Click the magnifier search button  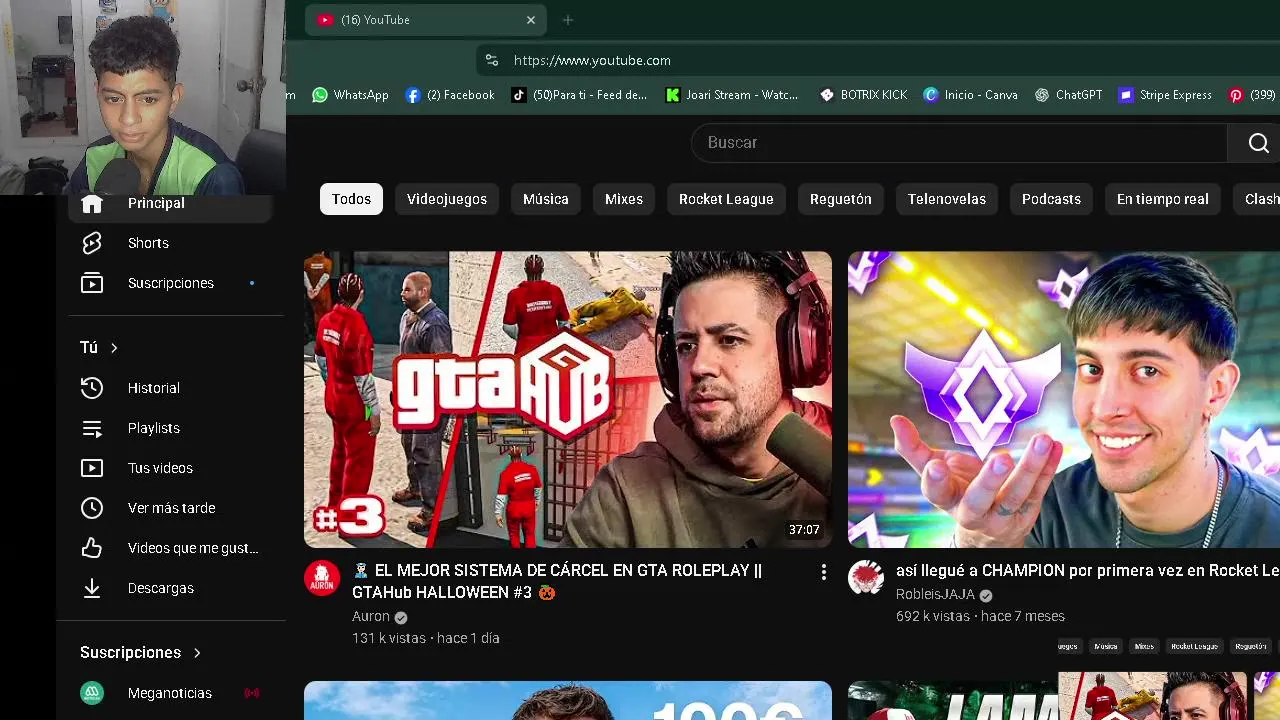[x=1258, y=143]
